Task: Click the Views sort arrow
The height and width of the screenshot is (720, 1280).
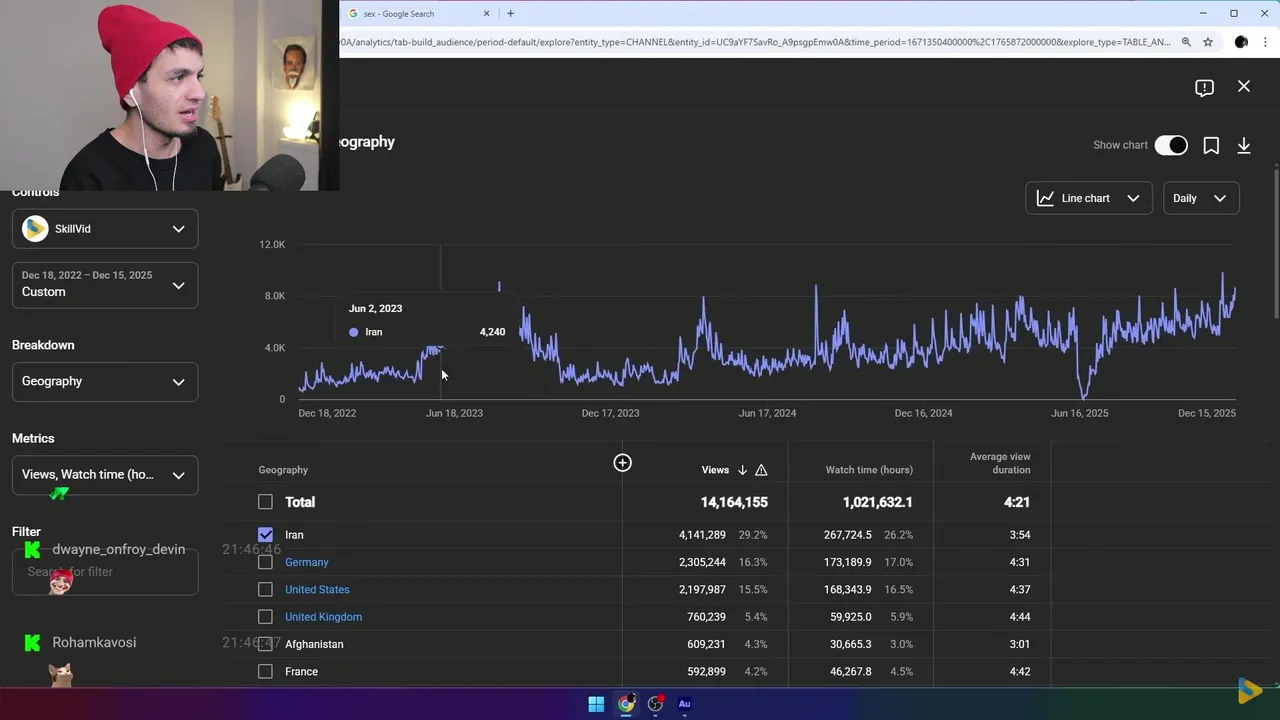Action: (x=742, y=470)
